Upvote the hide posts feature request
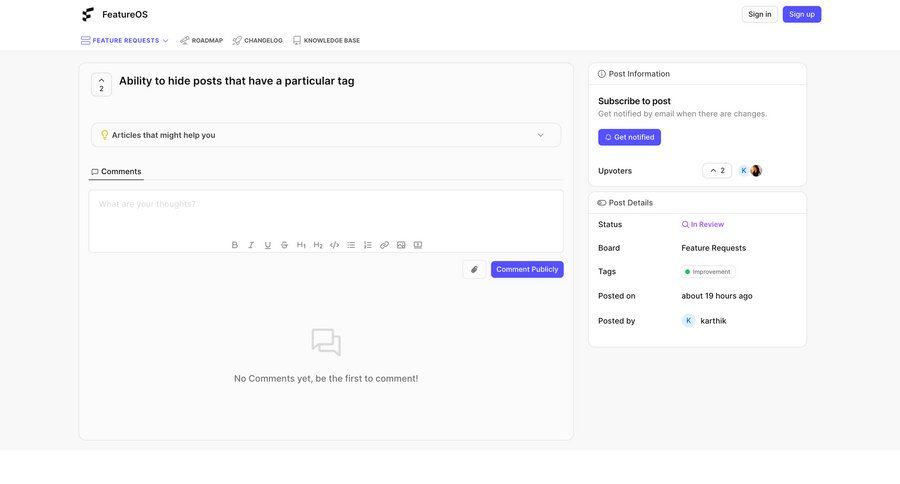The height and width of the screenshot is (484, 900). coord(101,84)
